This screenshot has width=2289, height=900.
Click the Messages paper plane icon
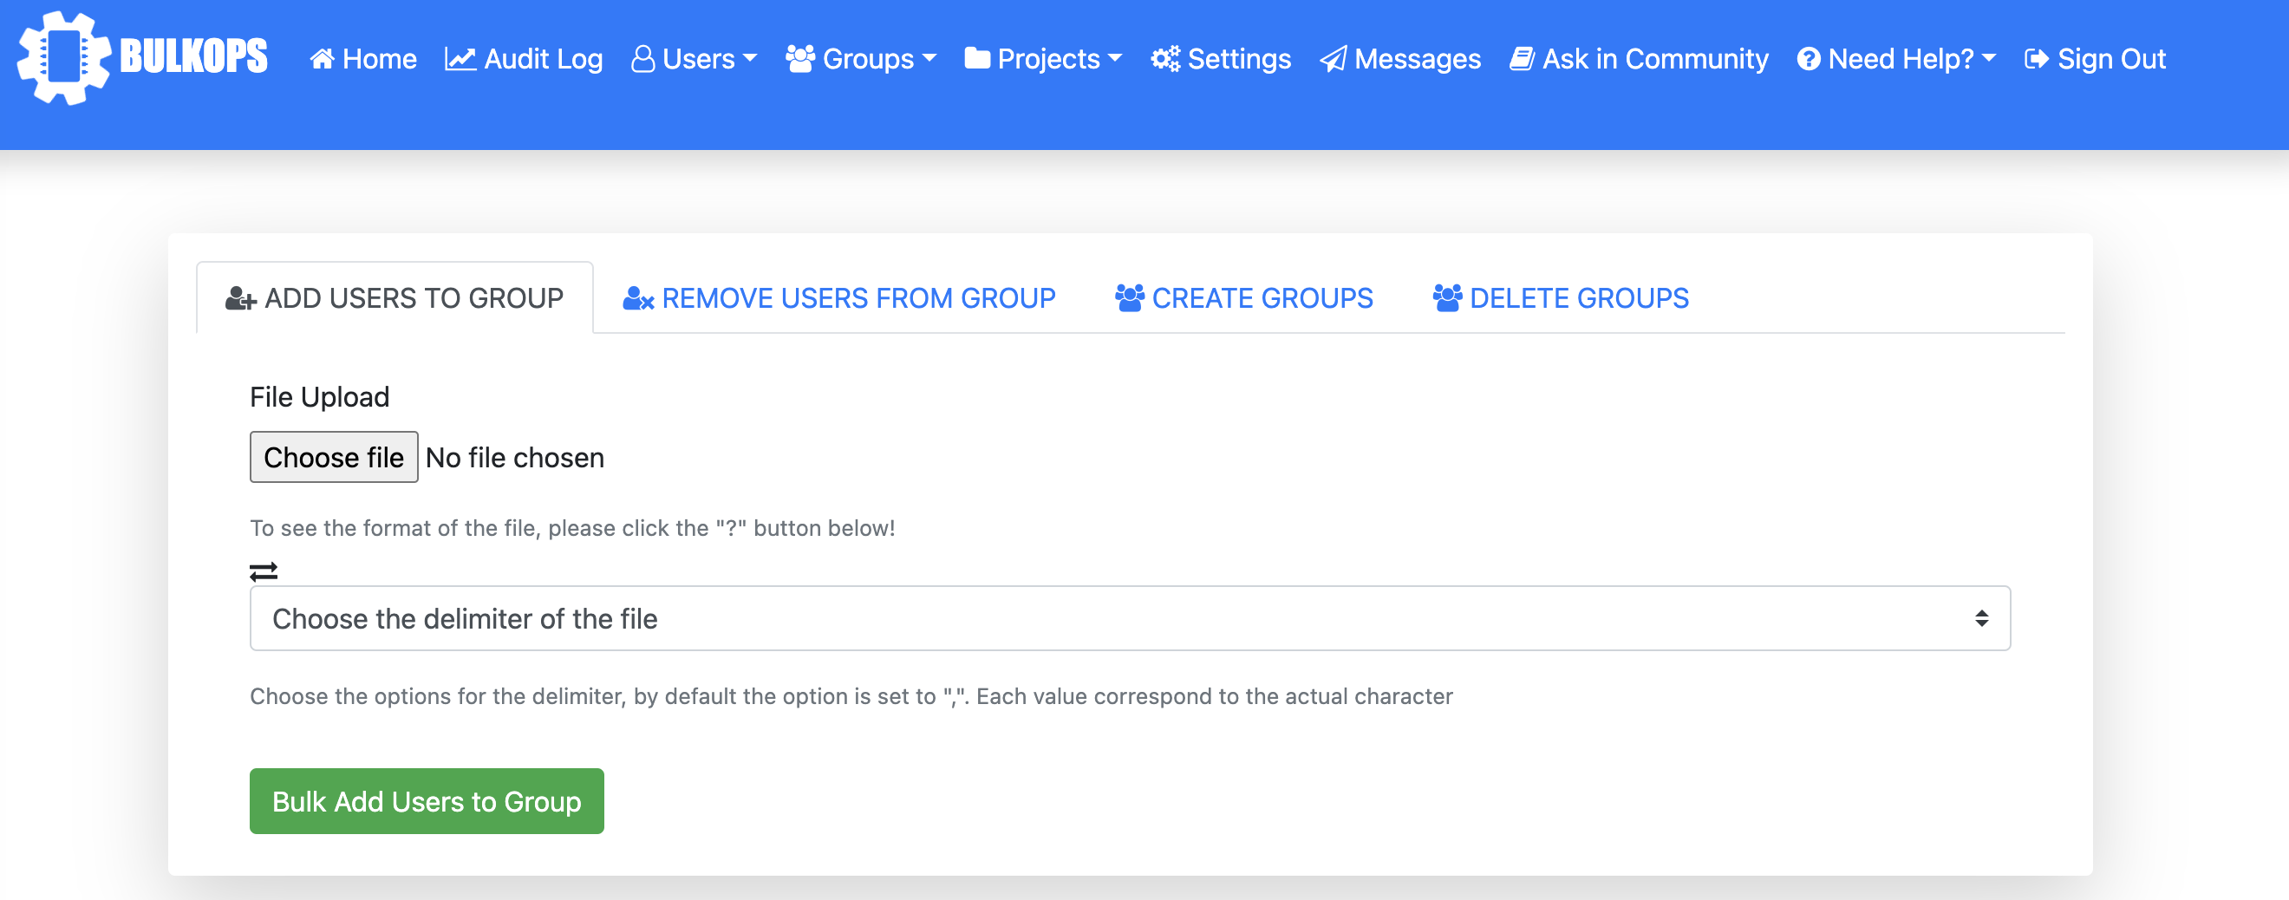tap(1333, 59)
